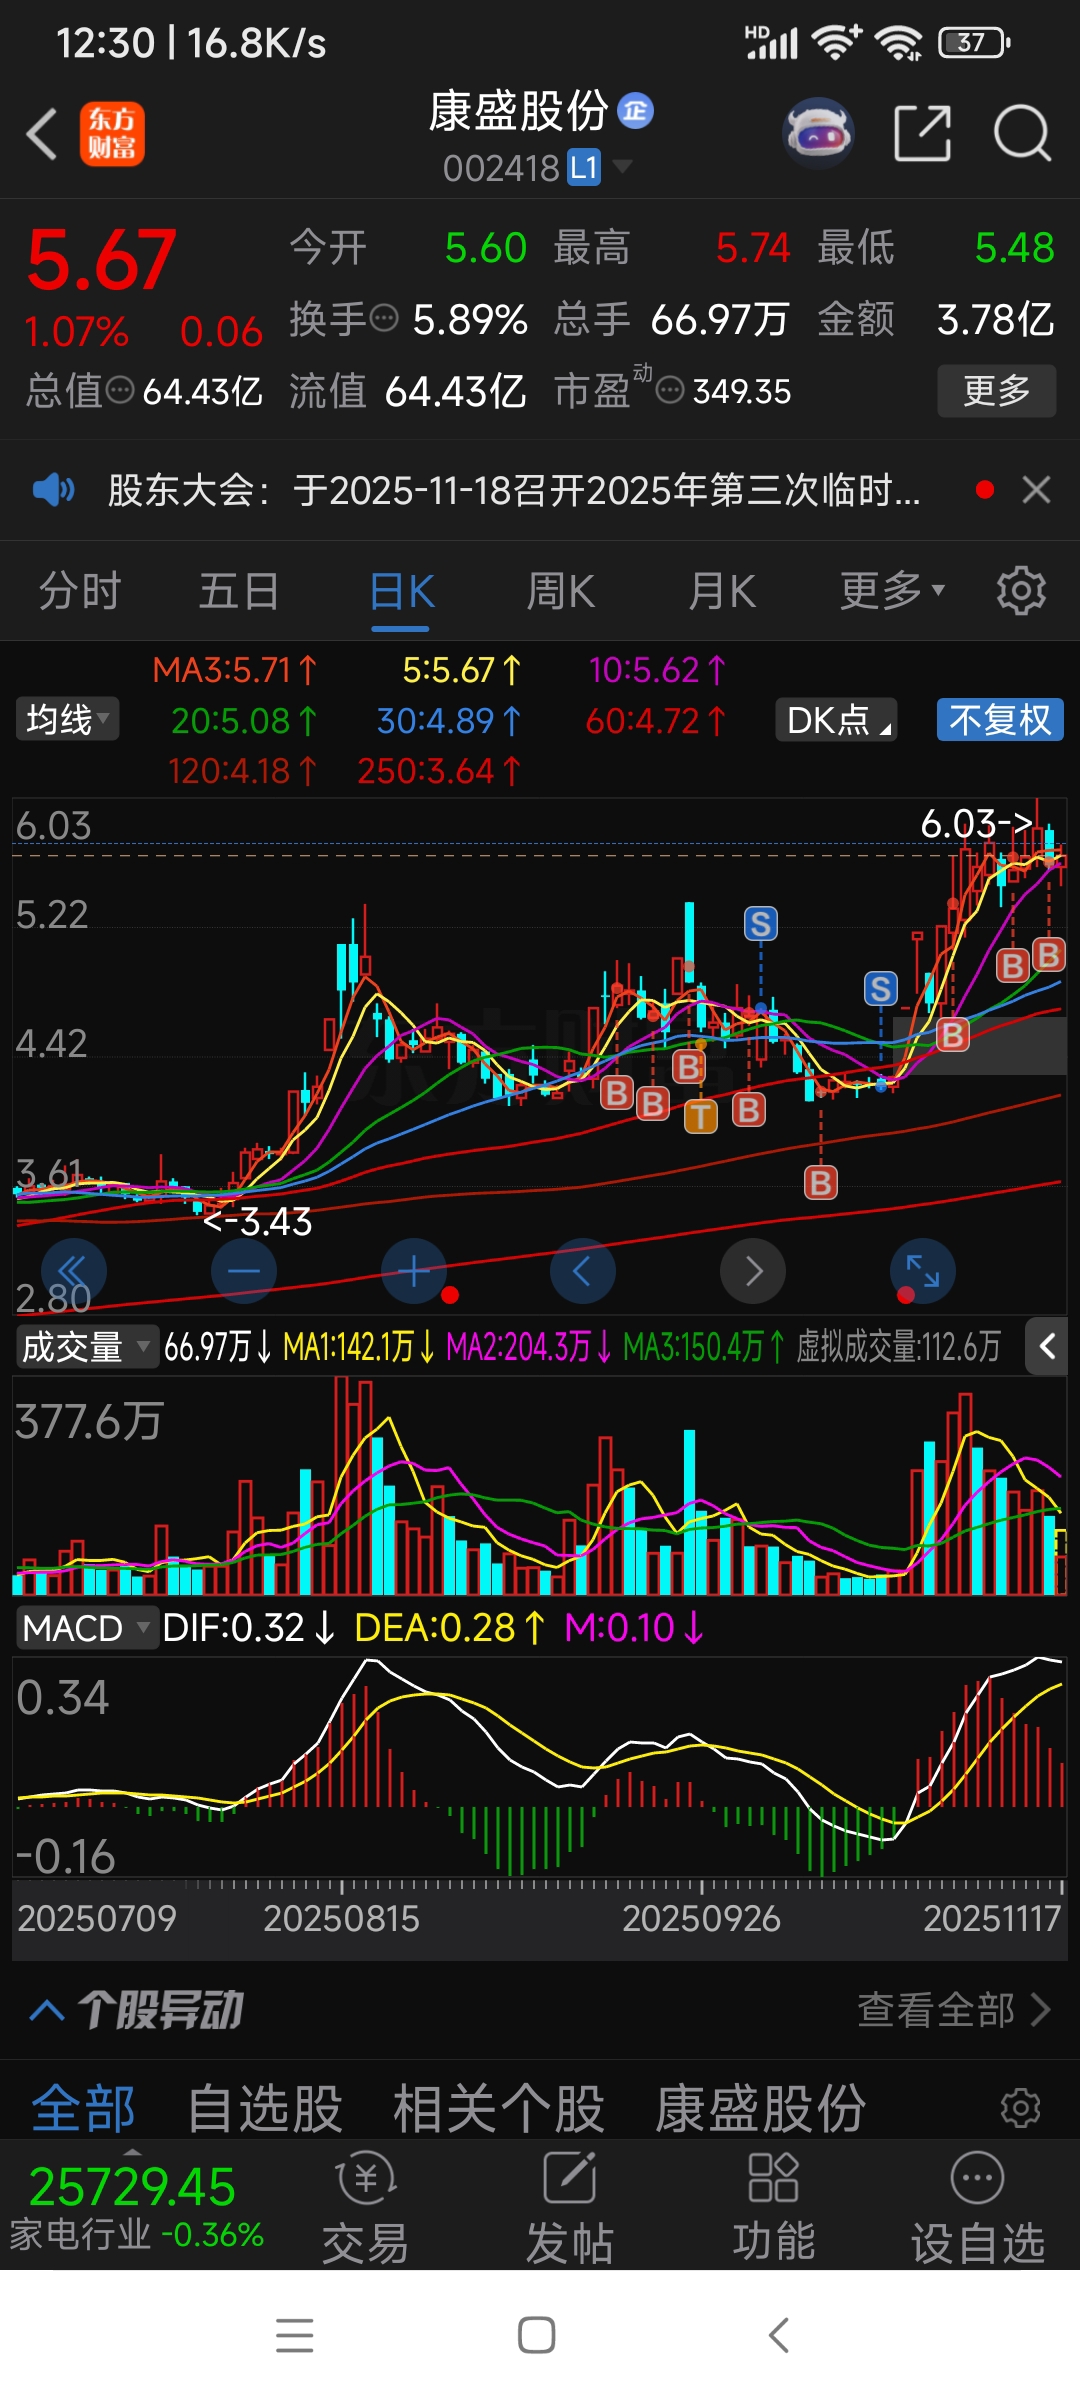Tap the S sell marker near 5.22
Screen dimensions: 1080x2400
761,924
